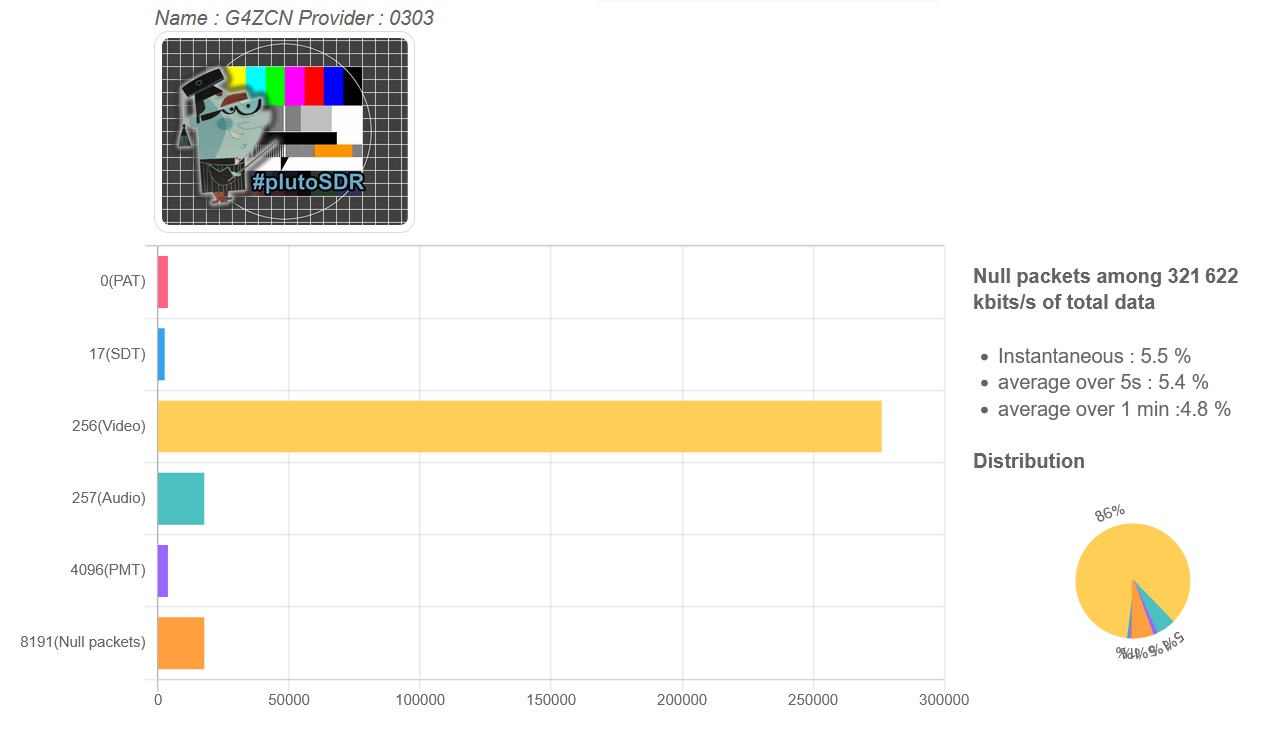Click the teal 257(Audio) bar
The width and height of the screenshot is (1270, 736).
point(181,498)
